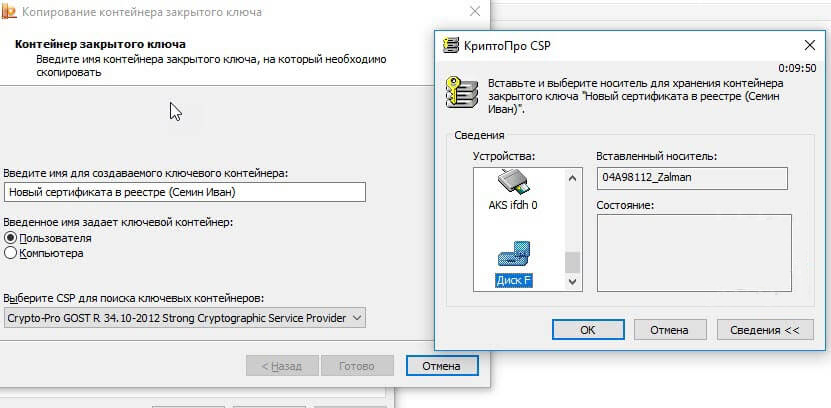
Task: Click the key container icon in the КриптоПро dialog
Action: click(461, 91)
